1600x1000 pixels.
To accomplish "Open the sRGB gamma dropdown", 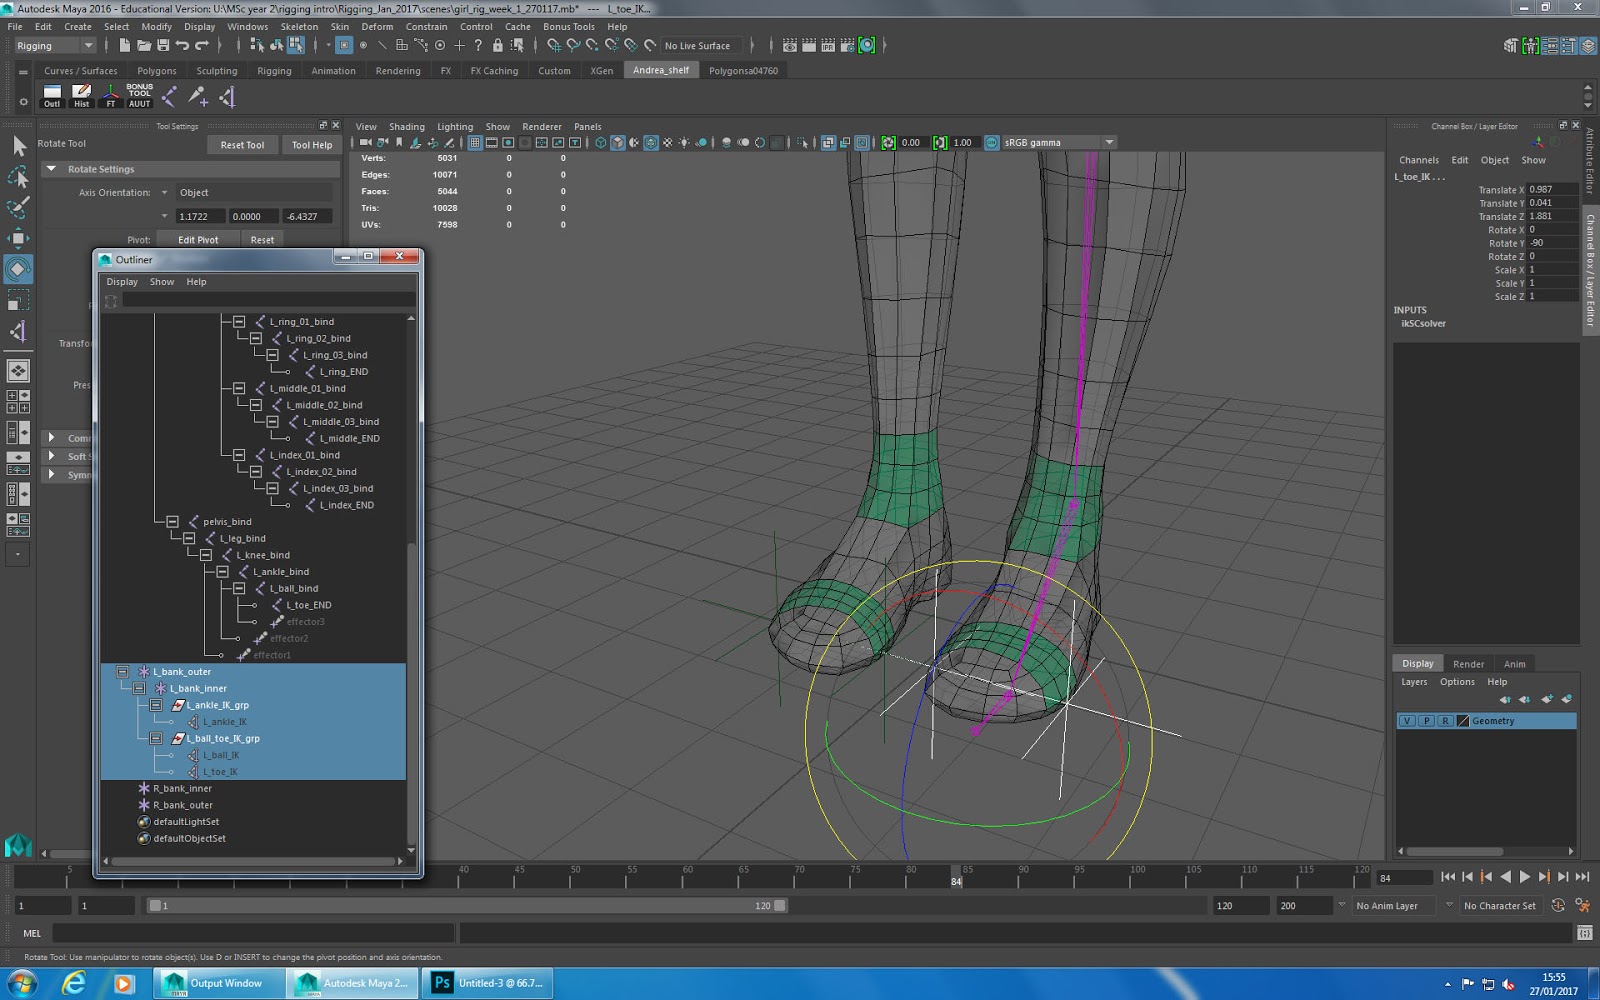I will 1110,141.
